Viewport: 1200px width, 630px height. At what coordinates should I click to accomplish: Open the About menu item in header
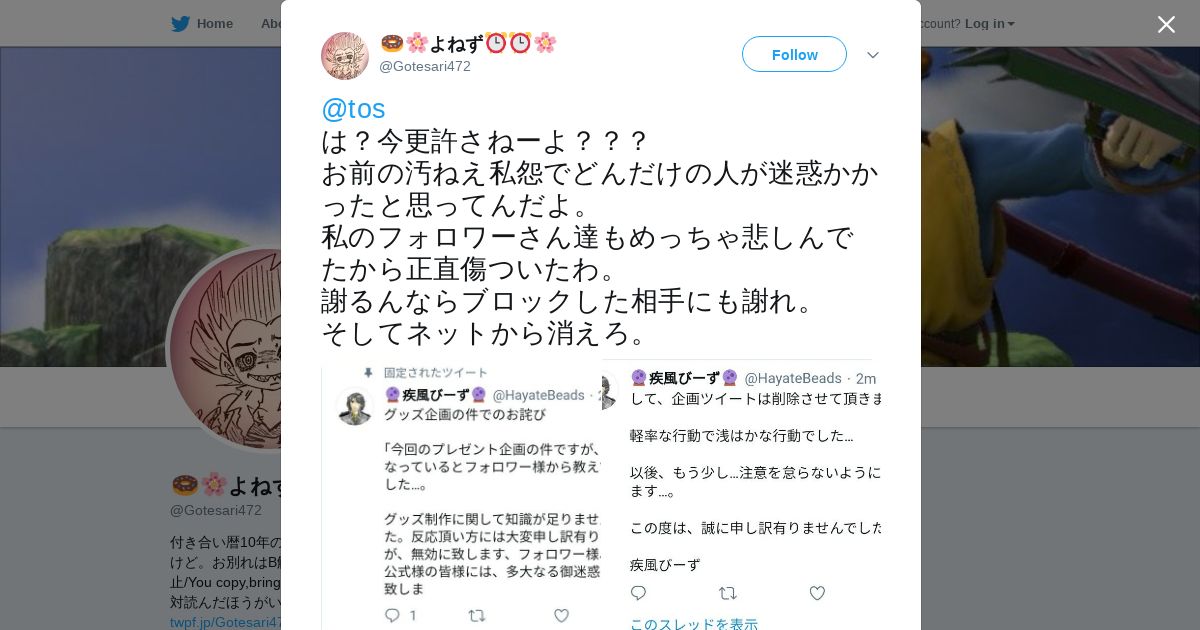271,23
